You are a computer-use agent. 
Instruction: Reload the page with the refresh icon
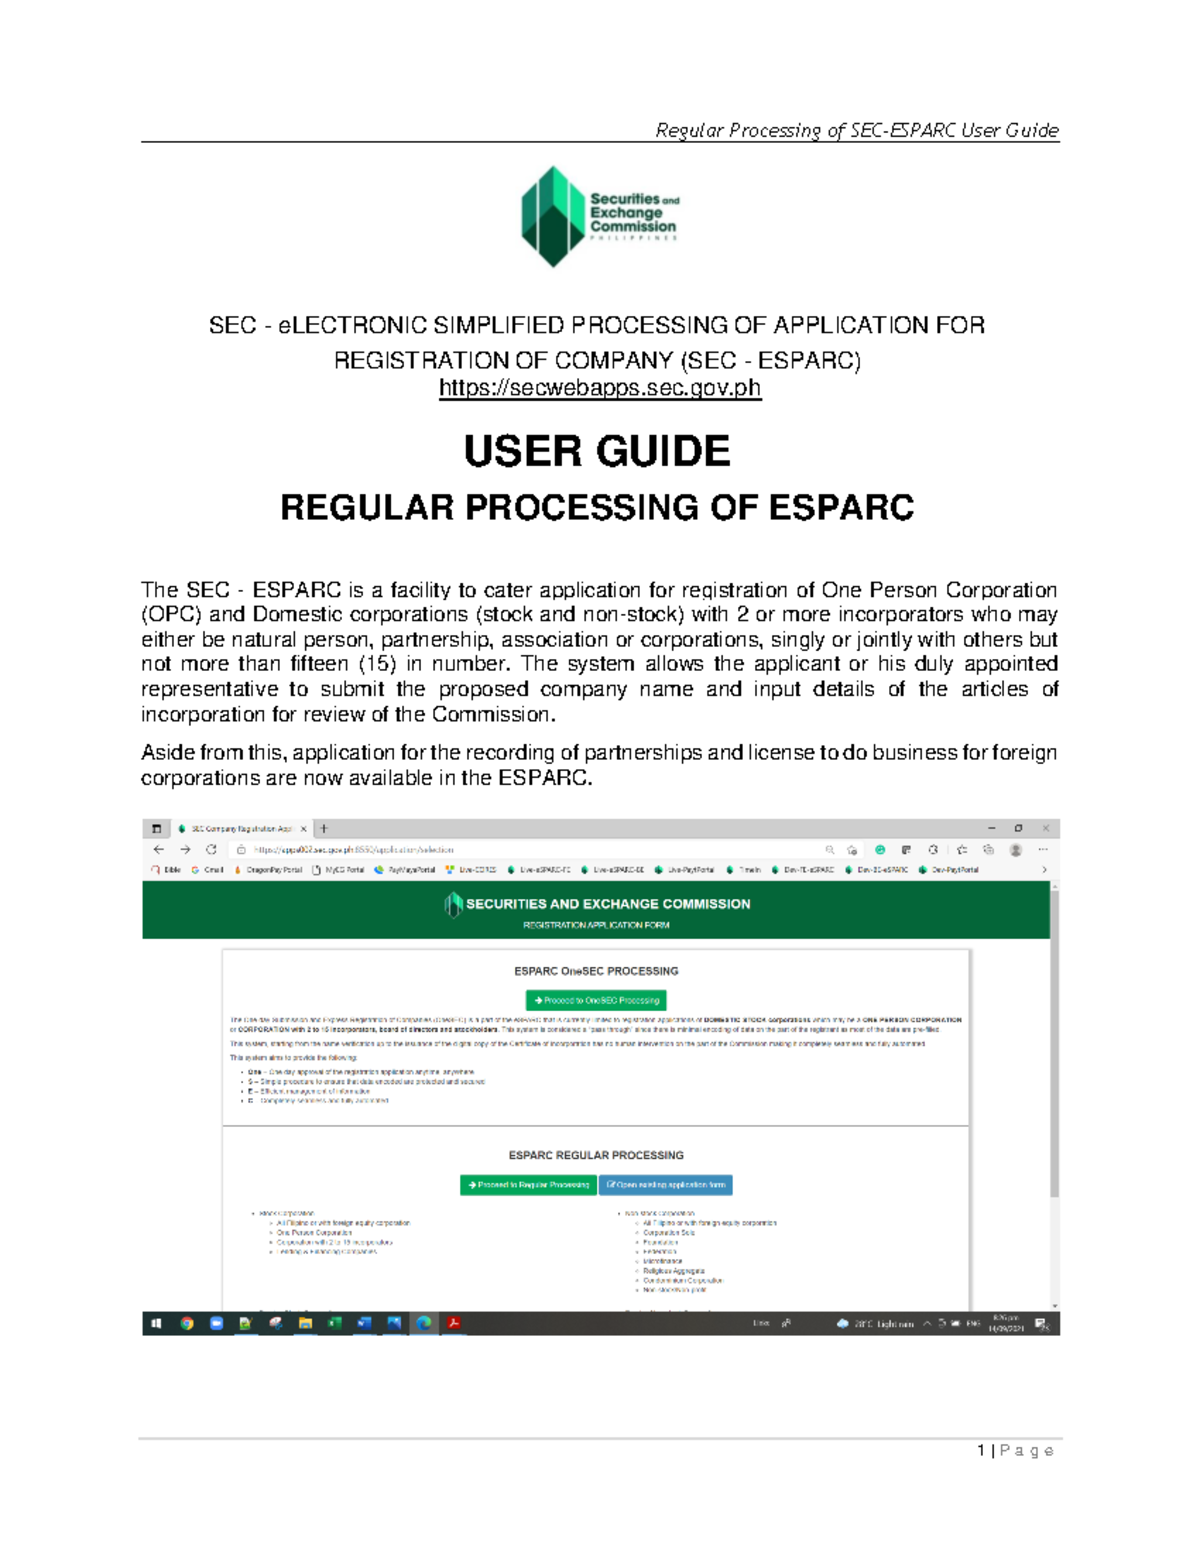[x=211, y=849]
